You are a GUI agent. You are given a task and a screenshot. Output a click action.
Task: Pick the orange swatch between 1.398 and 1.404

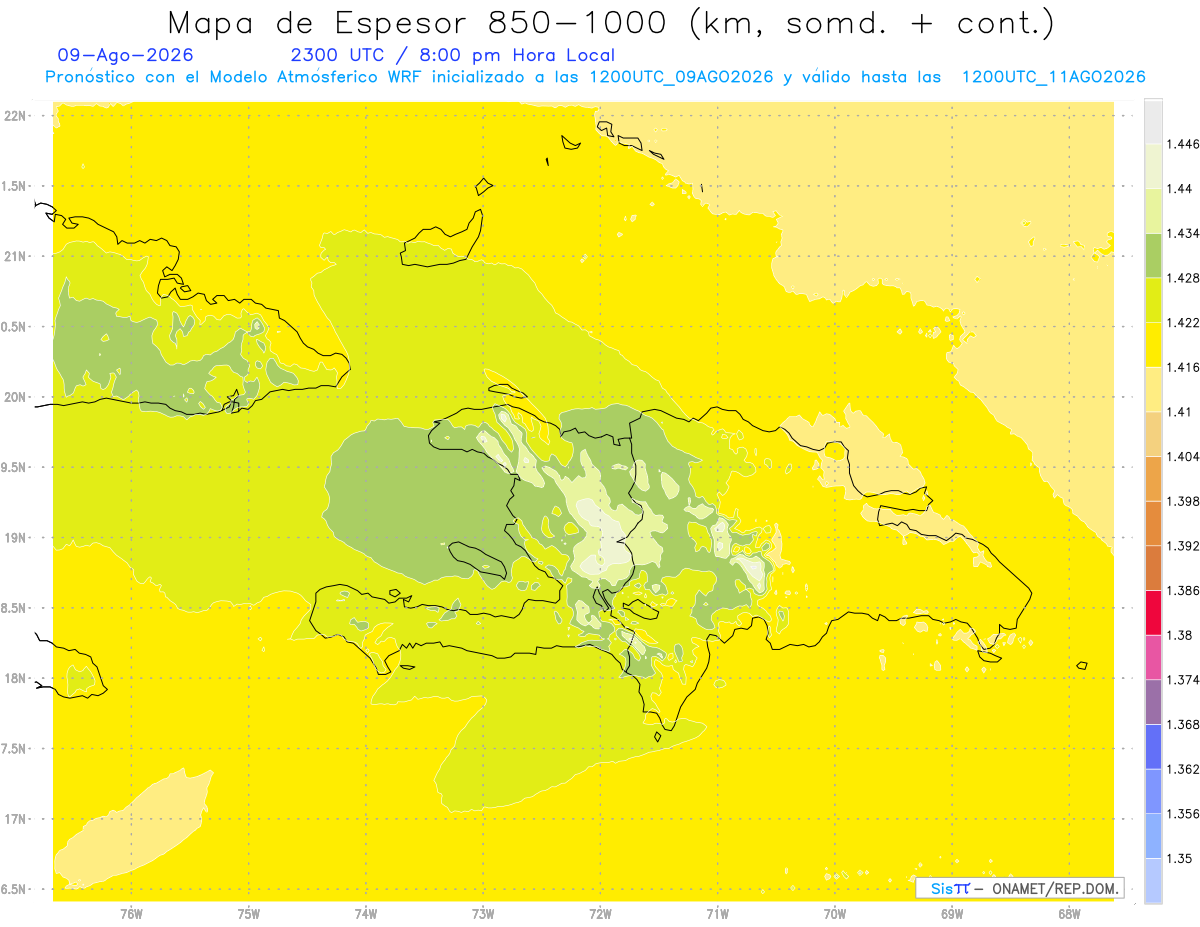coord(1153,479)
